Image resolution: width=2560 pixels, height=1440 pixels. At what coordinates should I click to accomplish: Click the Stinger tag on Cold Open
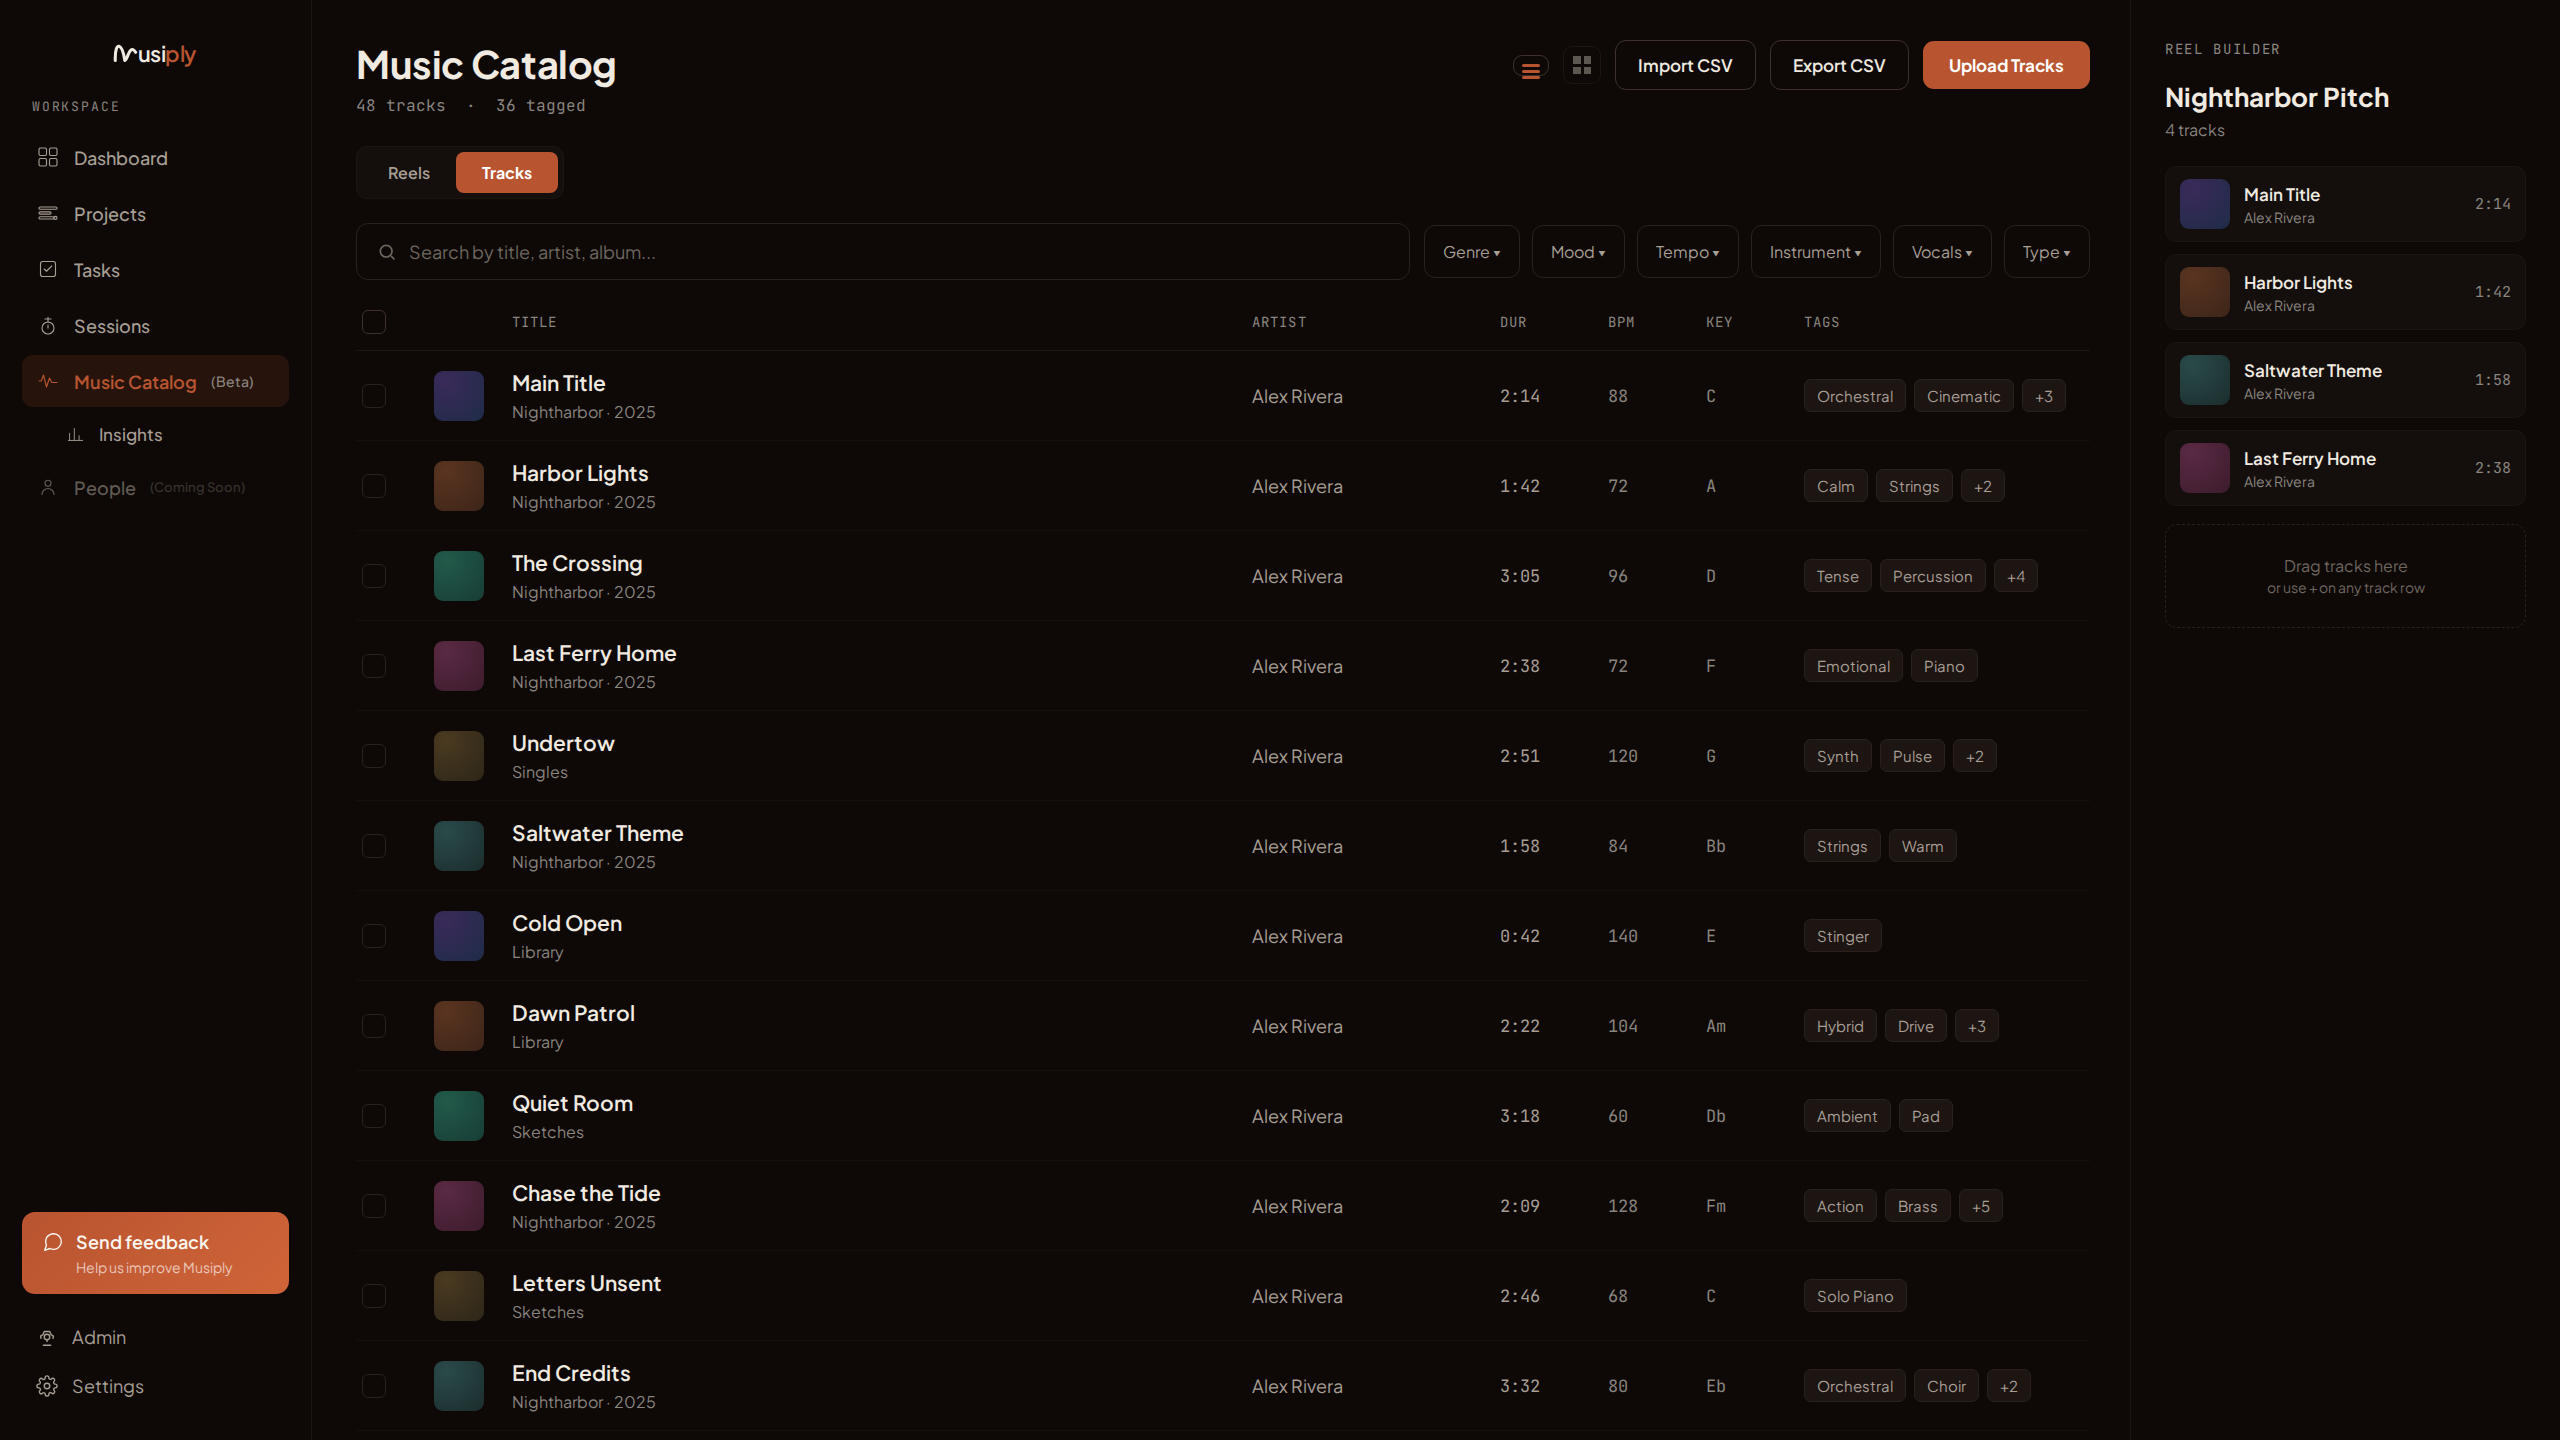point(1843,936)
